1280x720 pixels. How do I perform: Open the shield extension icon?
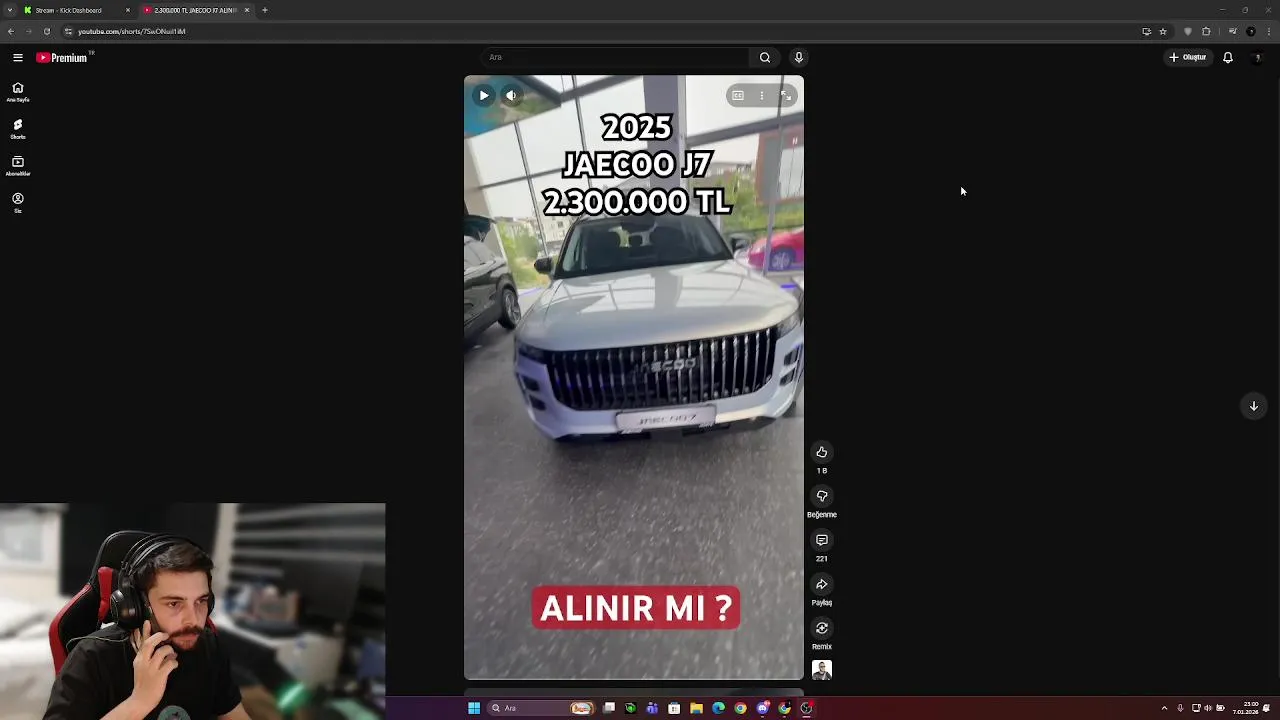(x=1188, y=31)
